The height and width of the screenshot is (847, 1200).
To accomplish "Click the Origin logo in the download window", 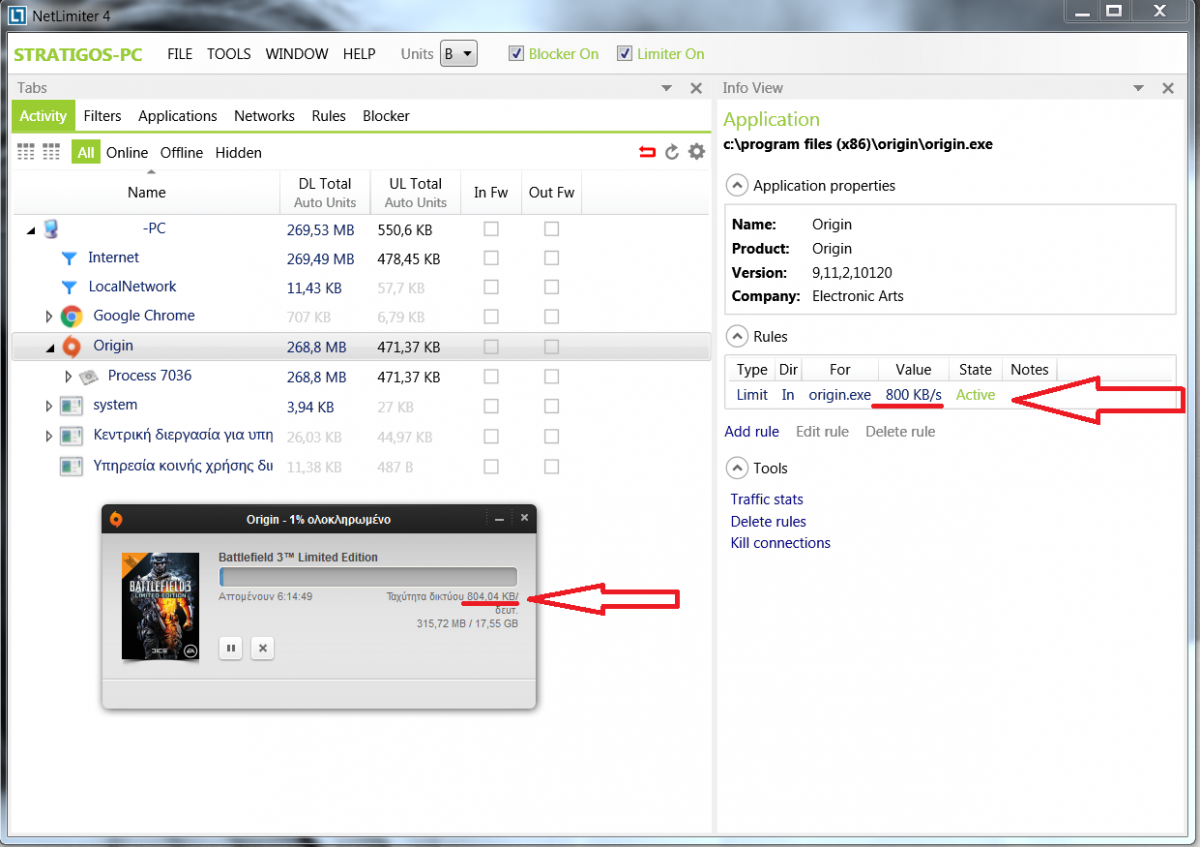I will (116, 519).
